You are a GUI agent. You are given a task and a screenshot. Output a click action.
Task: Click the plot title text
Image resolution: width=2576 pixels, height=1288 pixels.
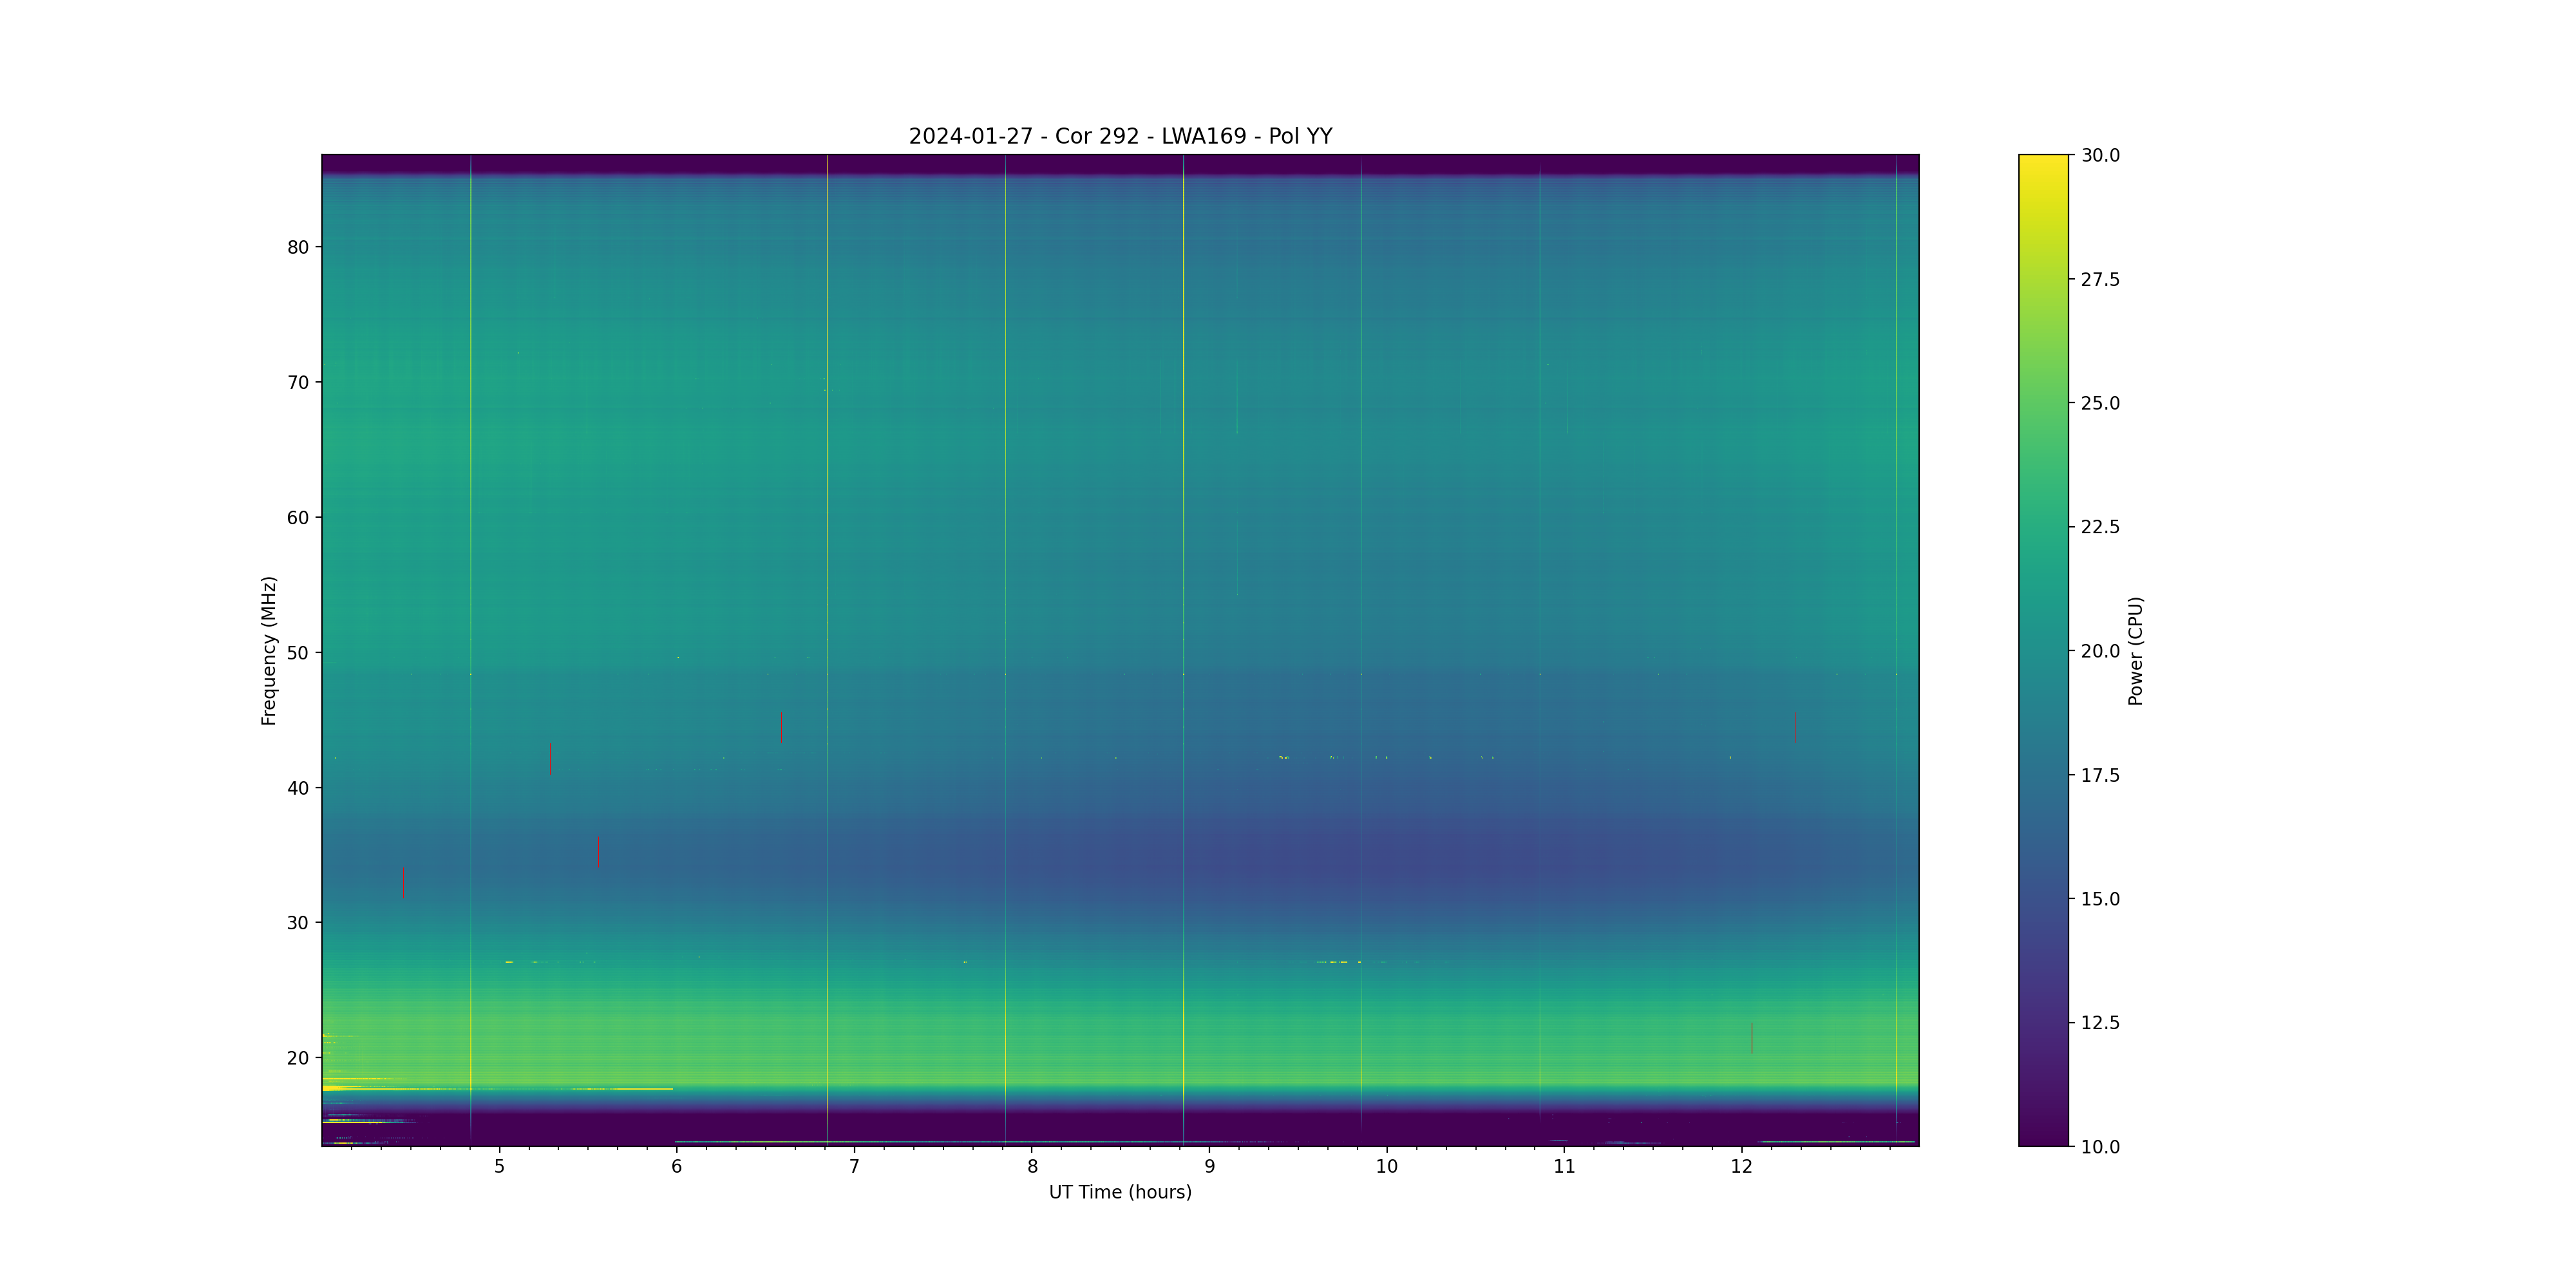[x=1120, y=136]
